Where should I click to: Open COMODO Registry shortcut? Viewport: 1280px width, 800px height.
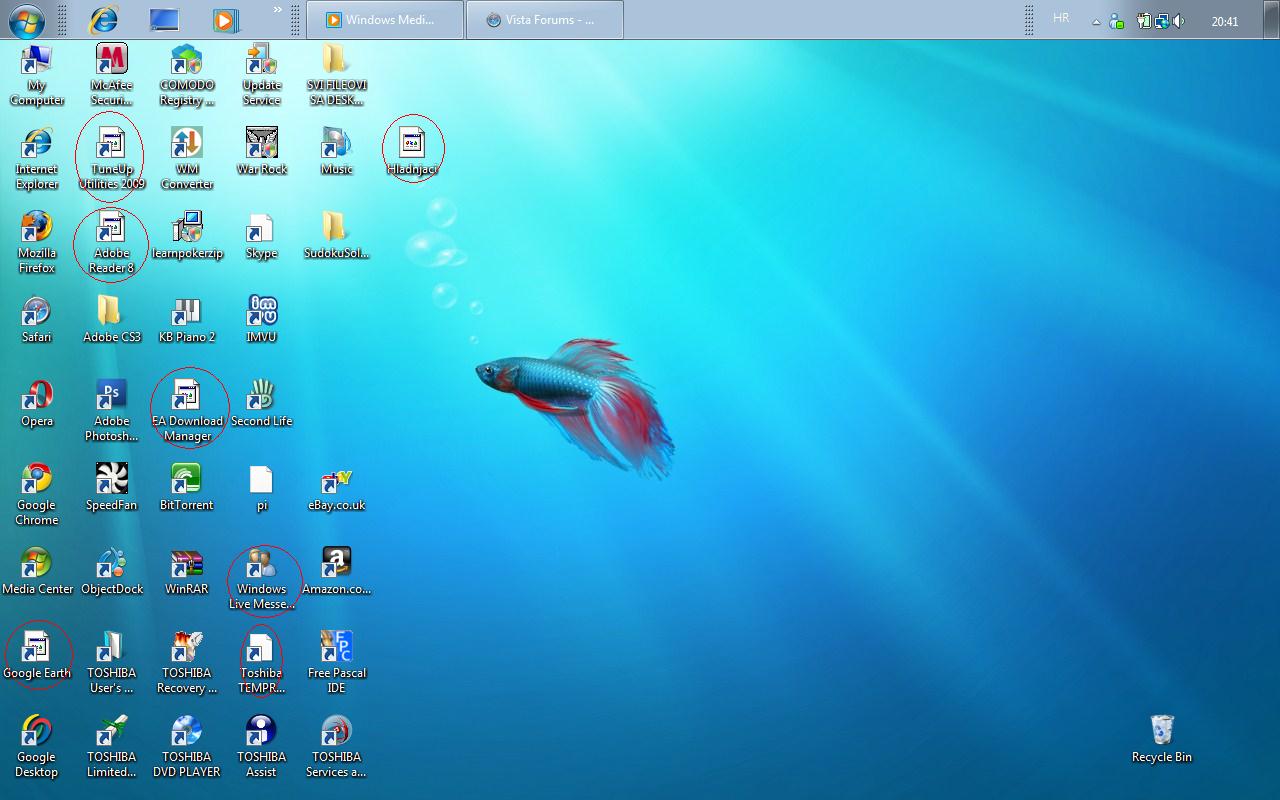click(x=187, y=76)
